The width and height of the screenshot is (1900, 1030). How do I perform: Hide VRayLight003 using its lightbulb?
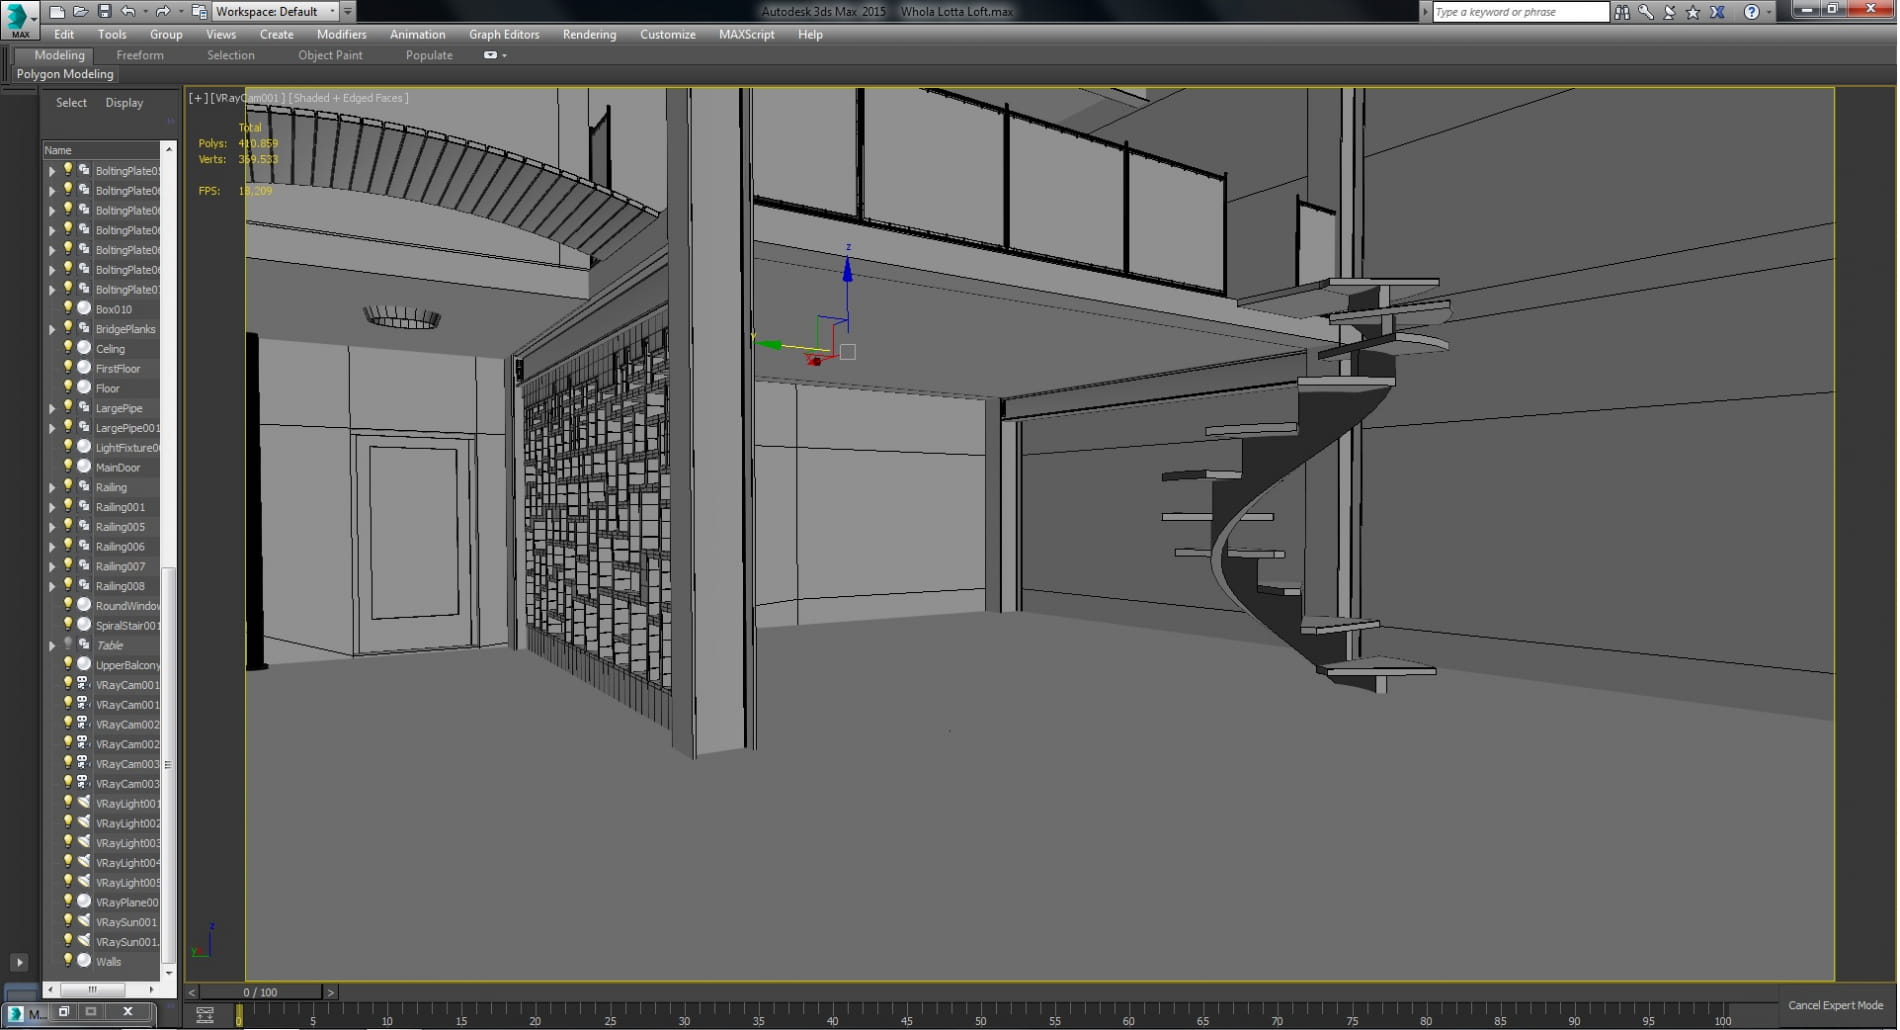68,842
